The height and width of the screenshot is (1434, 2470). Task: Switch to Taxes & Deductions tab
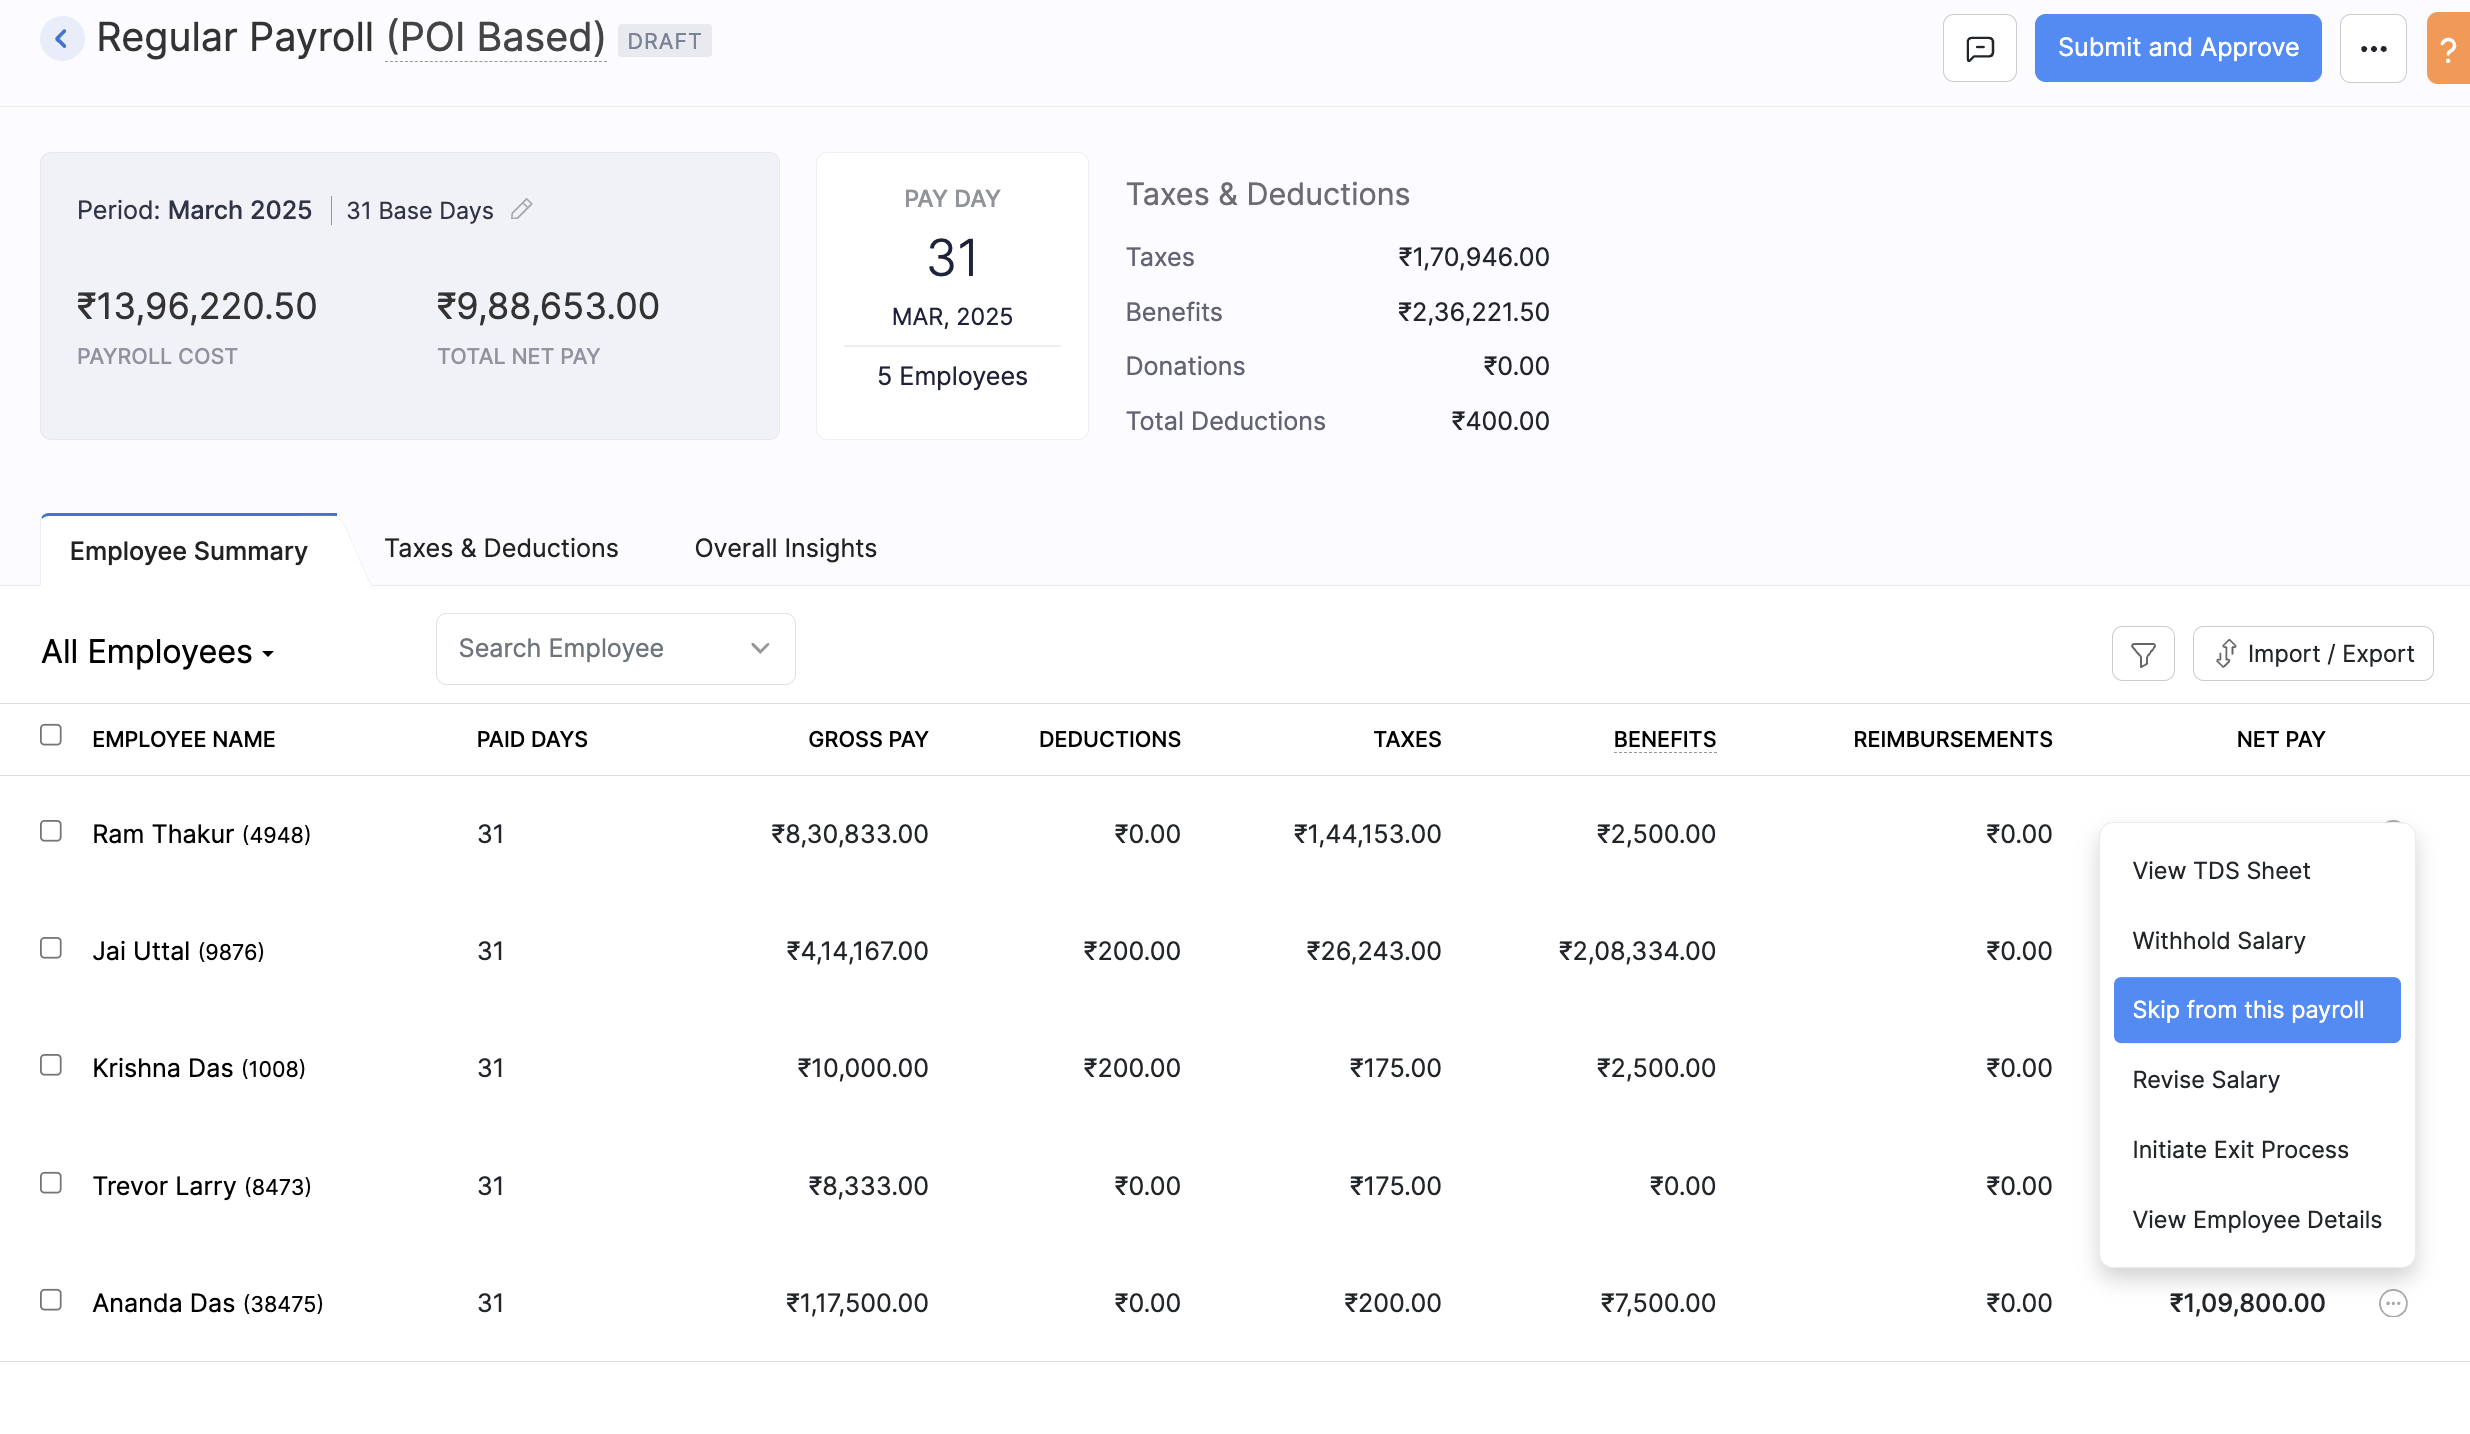click(x=501, y=548)
